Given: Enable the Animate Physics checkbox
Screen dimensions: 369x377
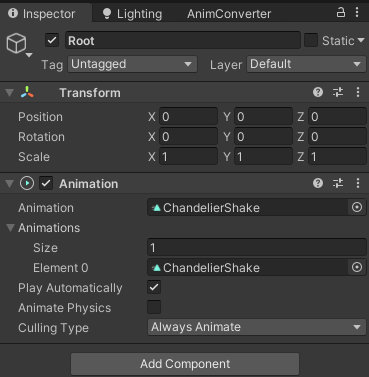Looking at the screenshot, I should click(x=154, y=307).
